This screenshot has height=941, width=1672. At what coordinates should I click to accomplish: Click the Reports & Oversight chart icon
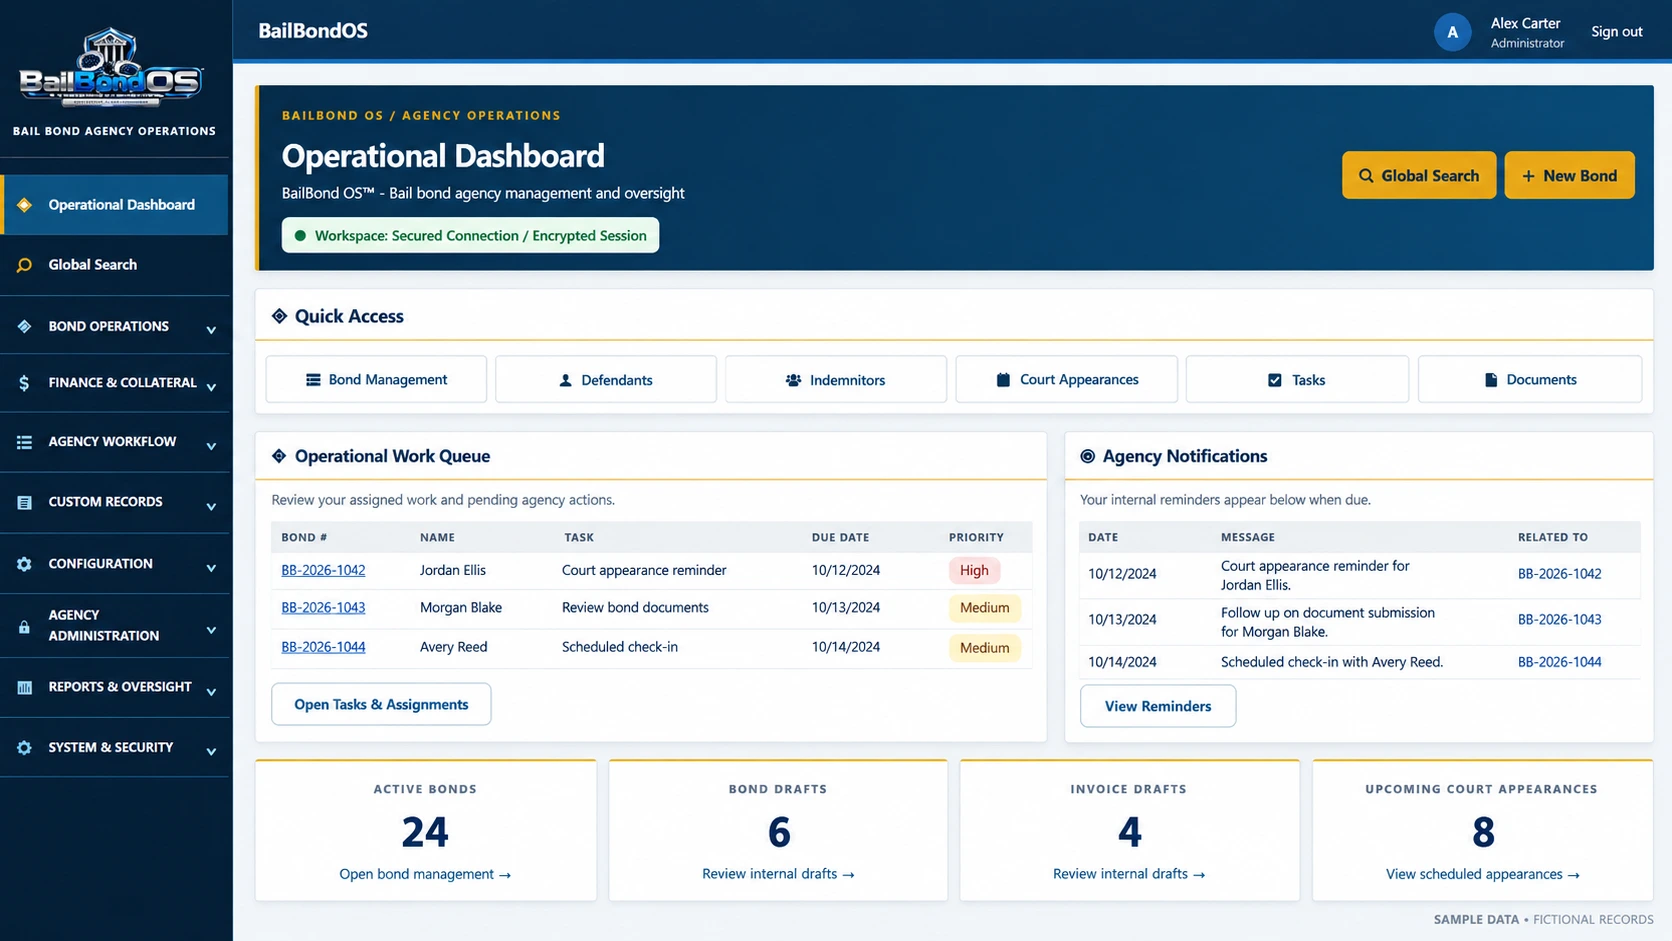pyautogui.click(x=25, y=687)
